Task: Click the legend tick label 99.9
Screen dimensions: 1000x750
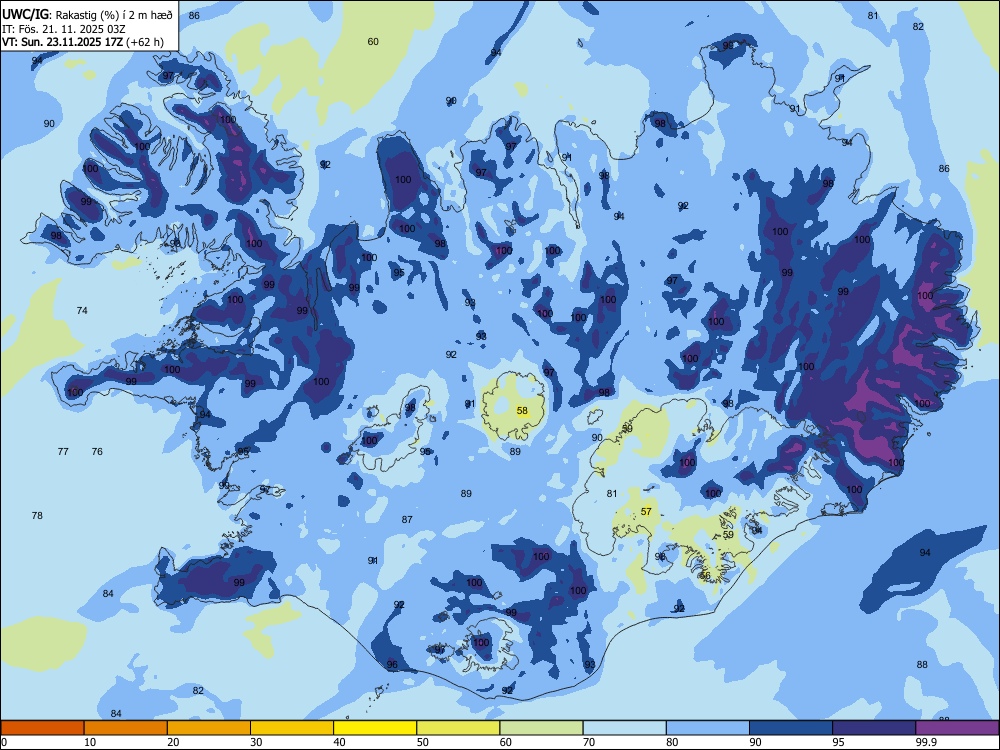Action: (x=926, y=742)
